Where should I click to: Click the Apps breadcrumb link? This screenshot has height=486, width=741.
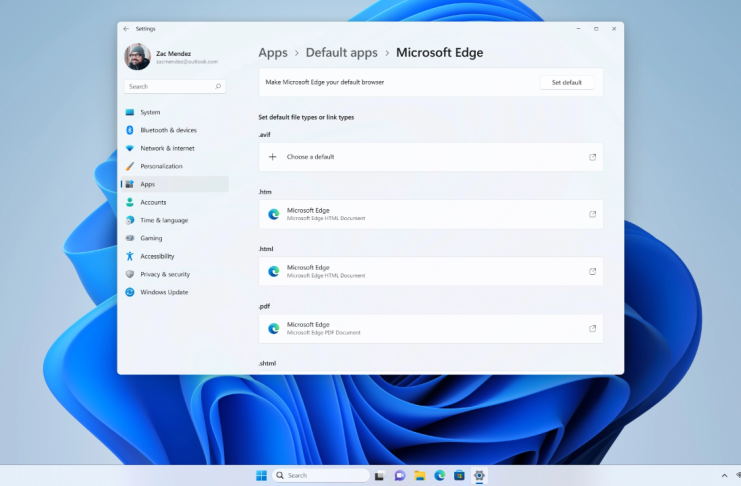point(273,52)
